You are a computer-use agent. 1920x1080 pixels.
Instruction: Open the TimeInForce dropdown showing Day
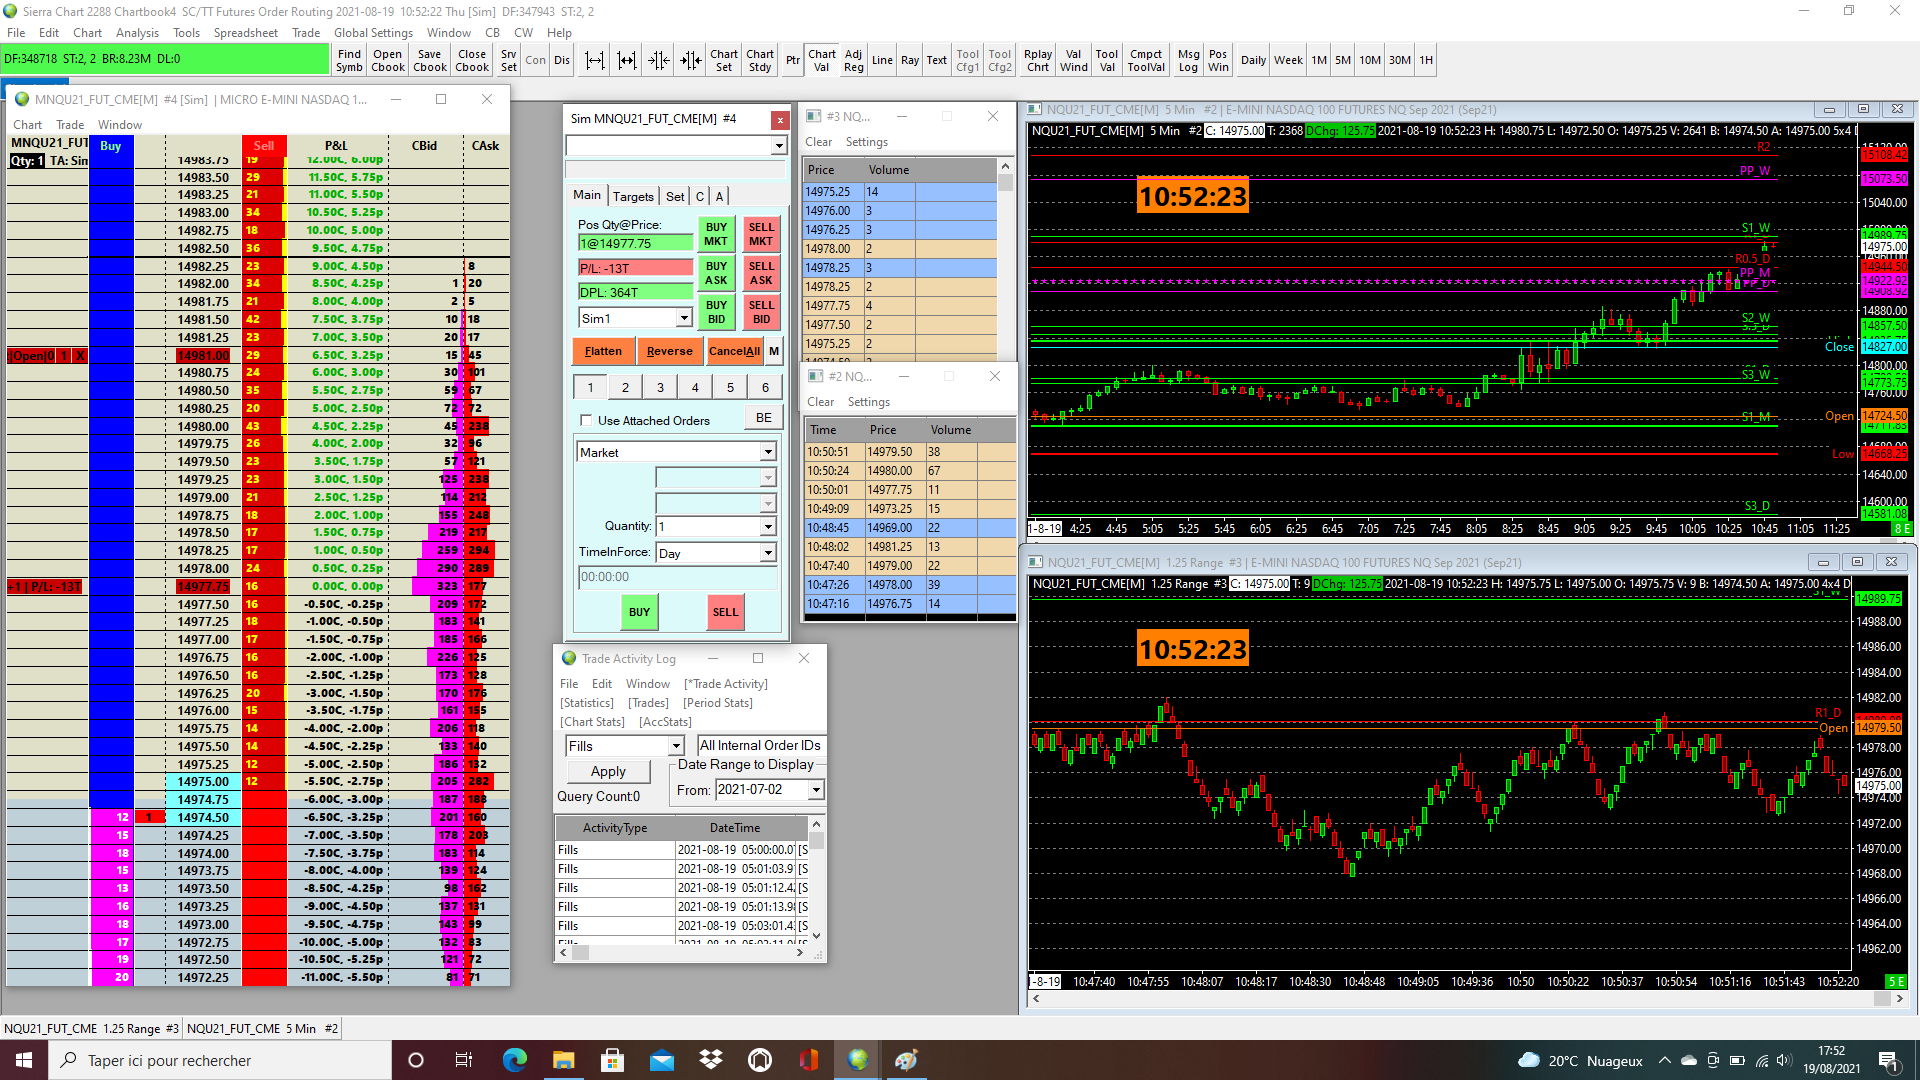(x=768, y=553)
